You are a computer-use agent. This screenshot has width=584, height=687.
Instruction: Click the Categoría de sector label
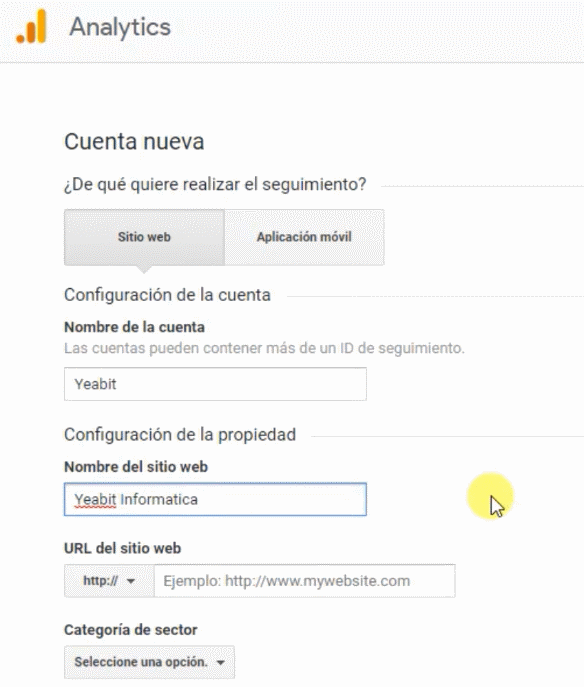click(x=131, y=630)
